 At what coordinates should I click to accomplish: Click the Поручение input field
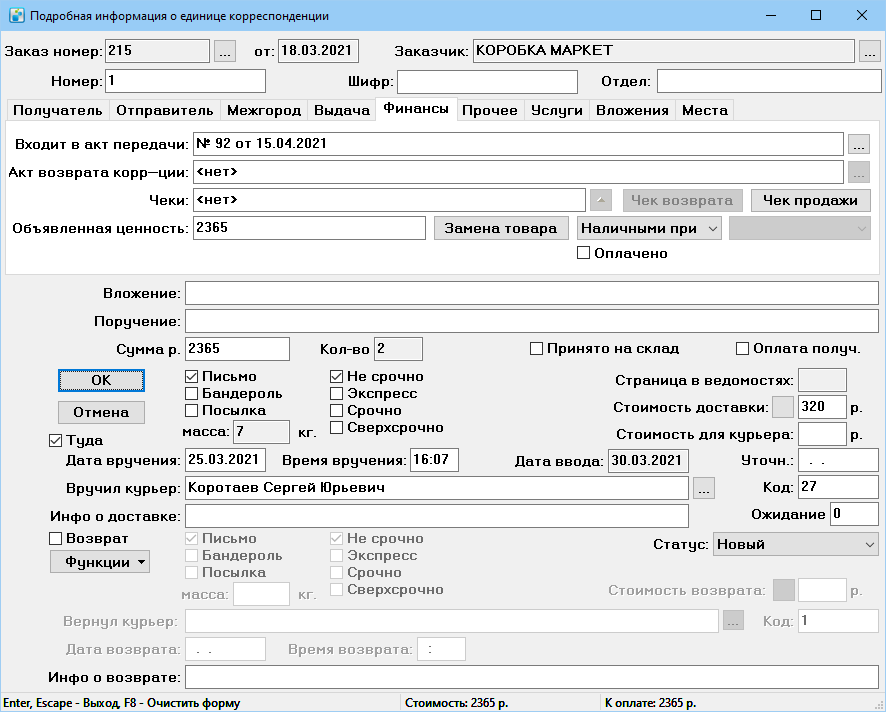click(x=532, y=322)
